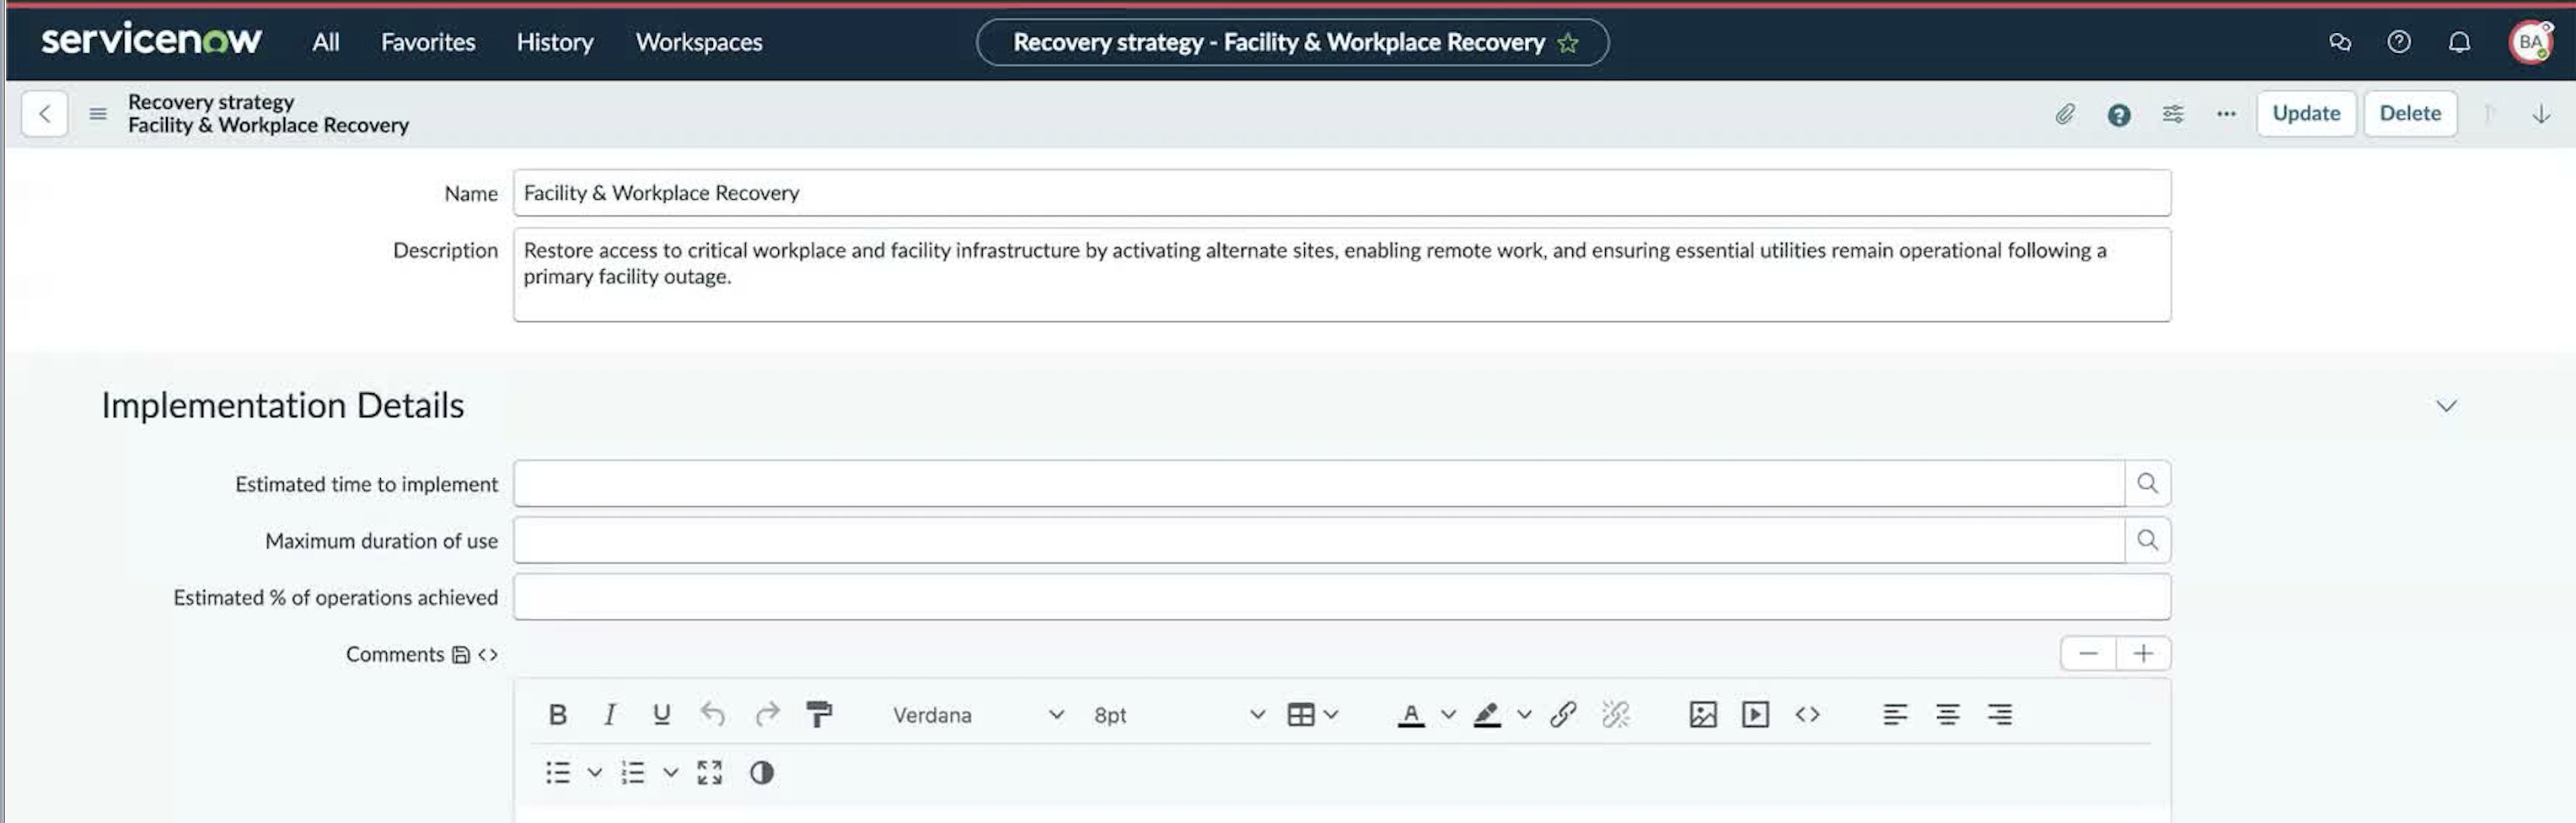This screenshot has width=2576, height=823.
Task: Click the attachments paperclip icon
Action: coord(2065,114)
